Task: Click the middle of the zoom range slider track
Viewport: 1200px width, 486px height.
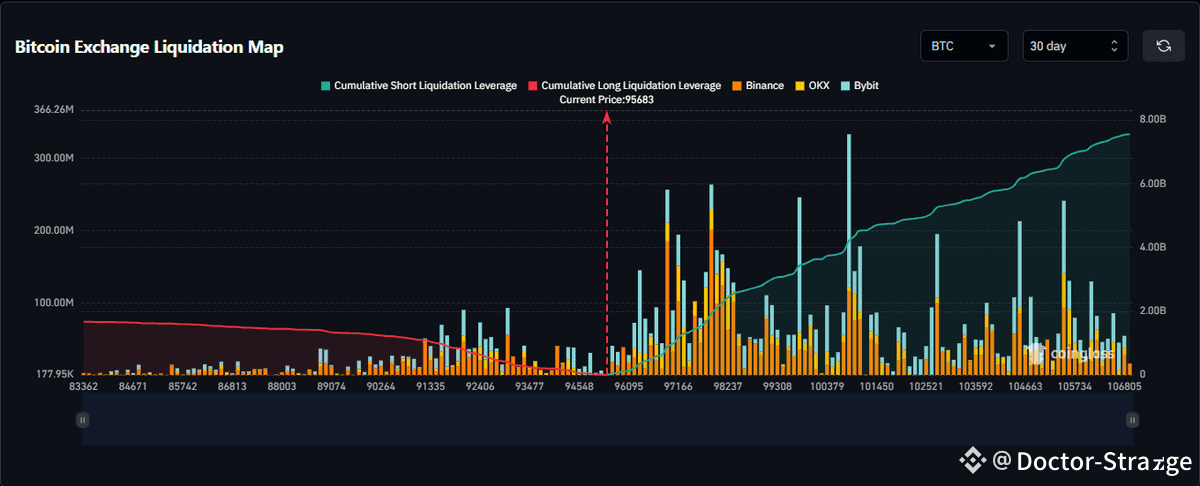Action: pyautogui.click(x=607, y=420)
